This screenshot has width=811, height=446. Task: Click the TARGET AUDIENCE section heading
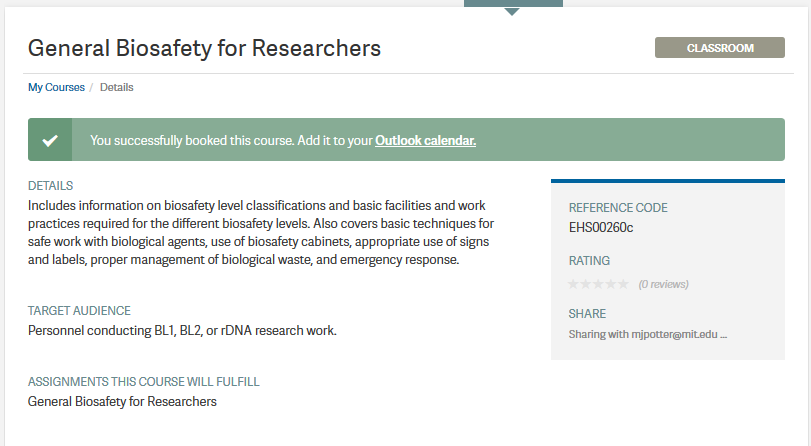pyautogui.click(x=79, y=310)
